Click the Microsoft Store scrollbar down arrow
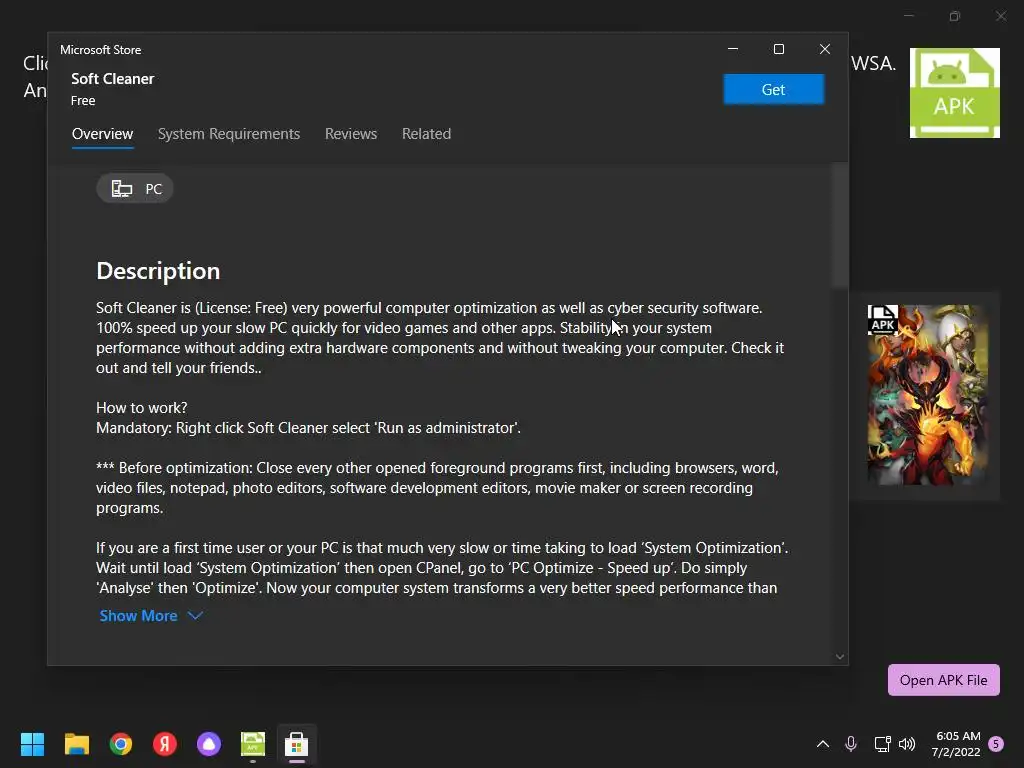The image size is (1024, 768). click(840, 657)
